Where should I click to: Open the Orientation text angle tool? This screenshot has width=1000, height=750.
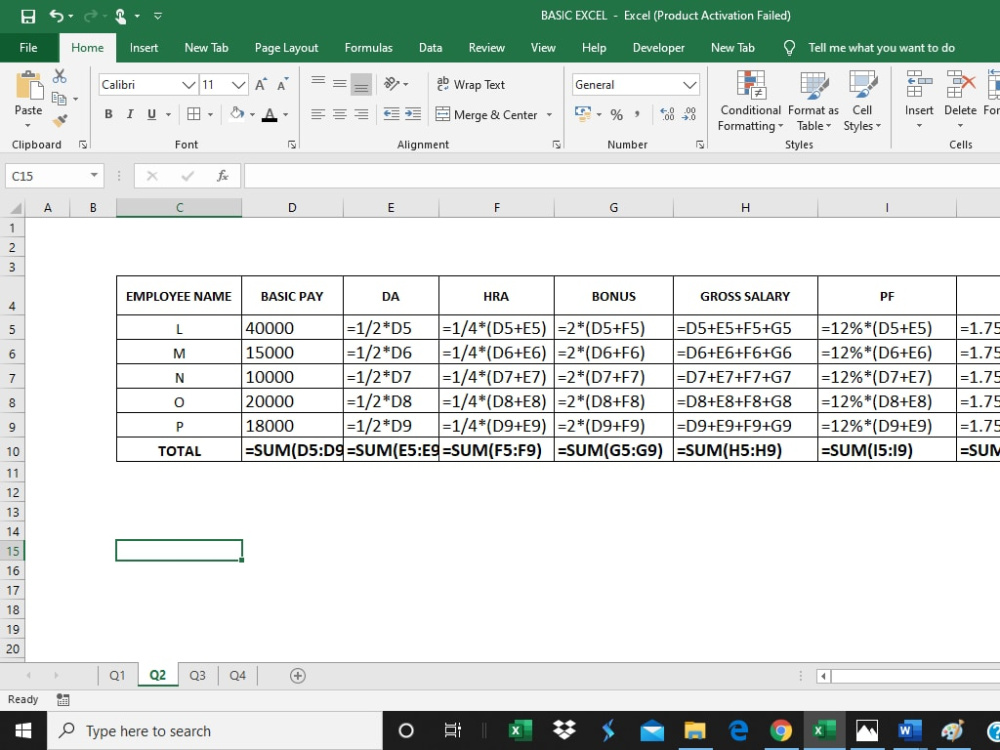(392, 84)
